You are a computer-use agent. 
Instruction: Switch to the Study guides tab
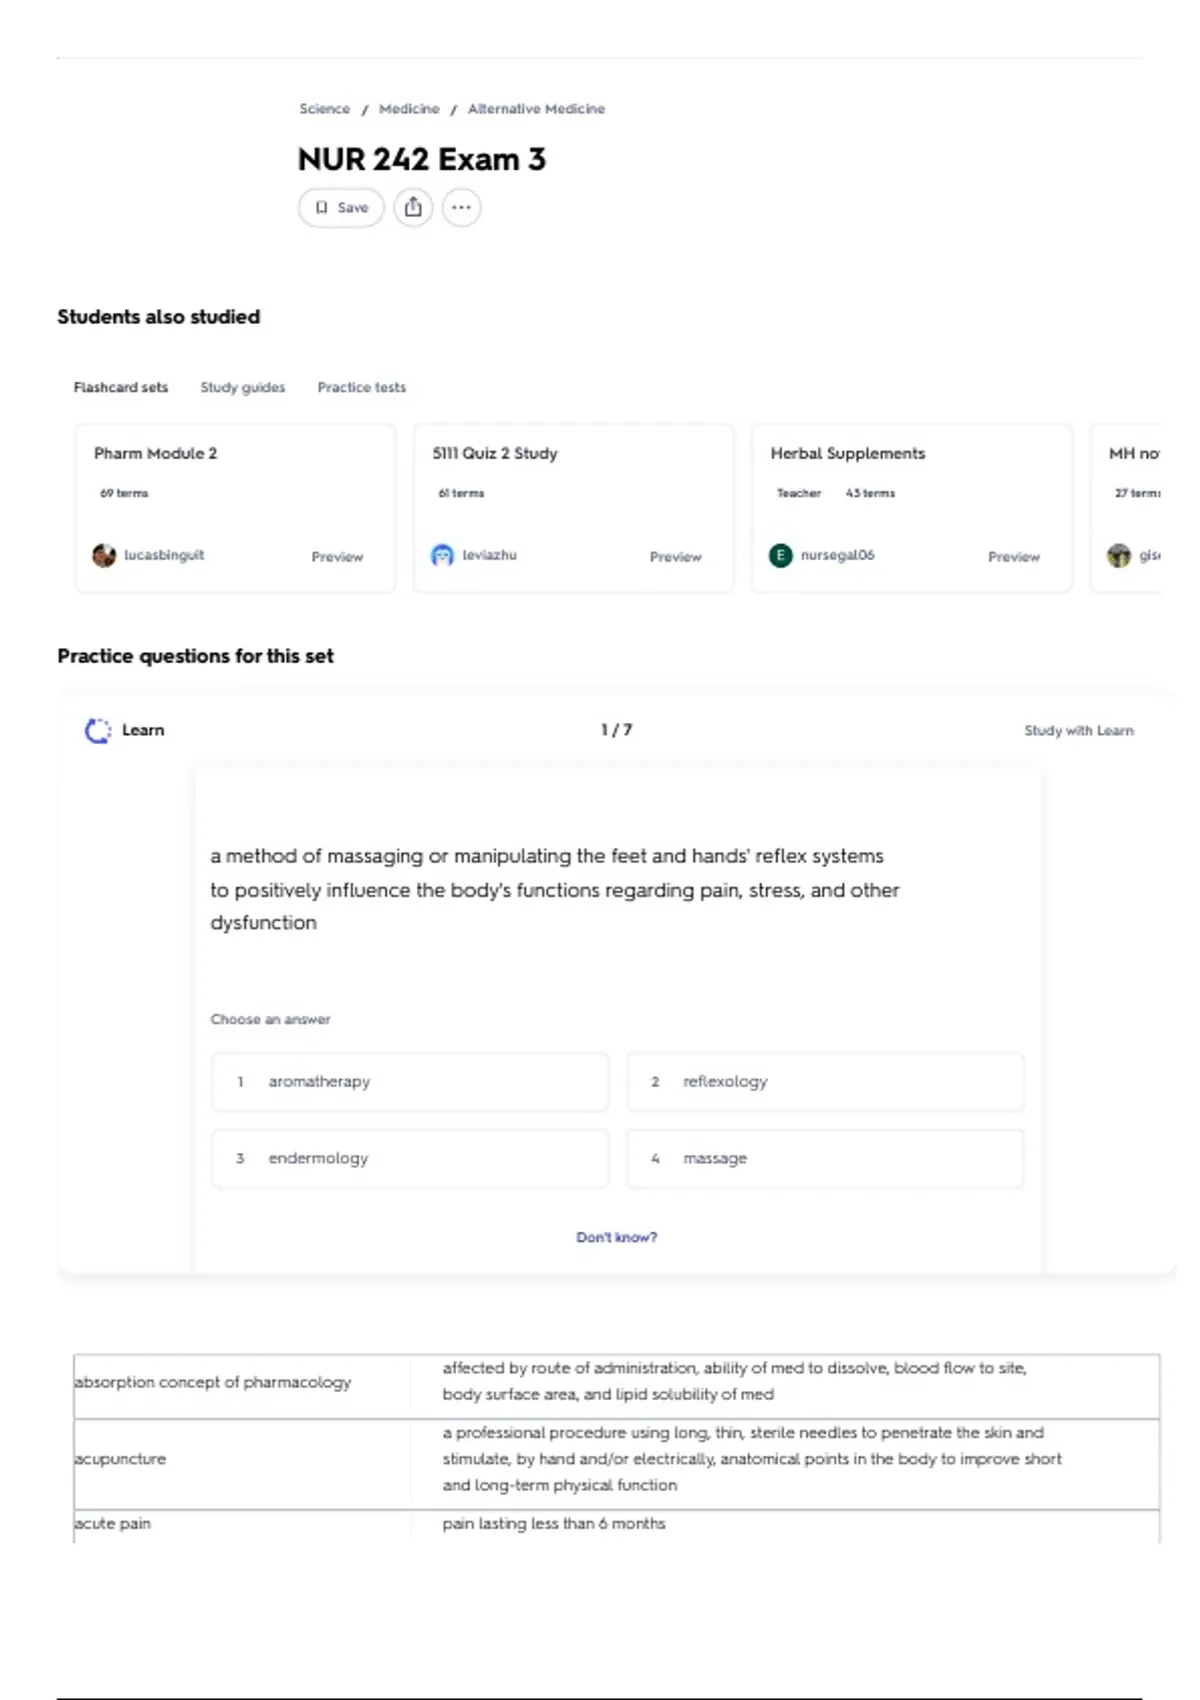243,387
